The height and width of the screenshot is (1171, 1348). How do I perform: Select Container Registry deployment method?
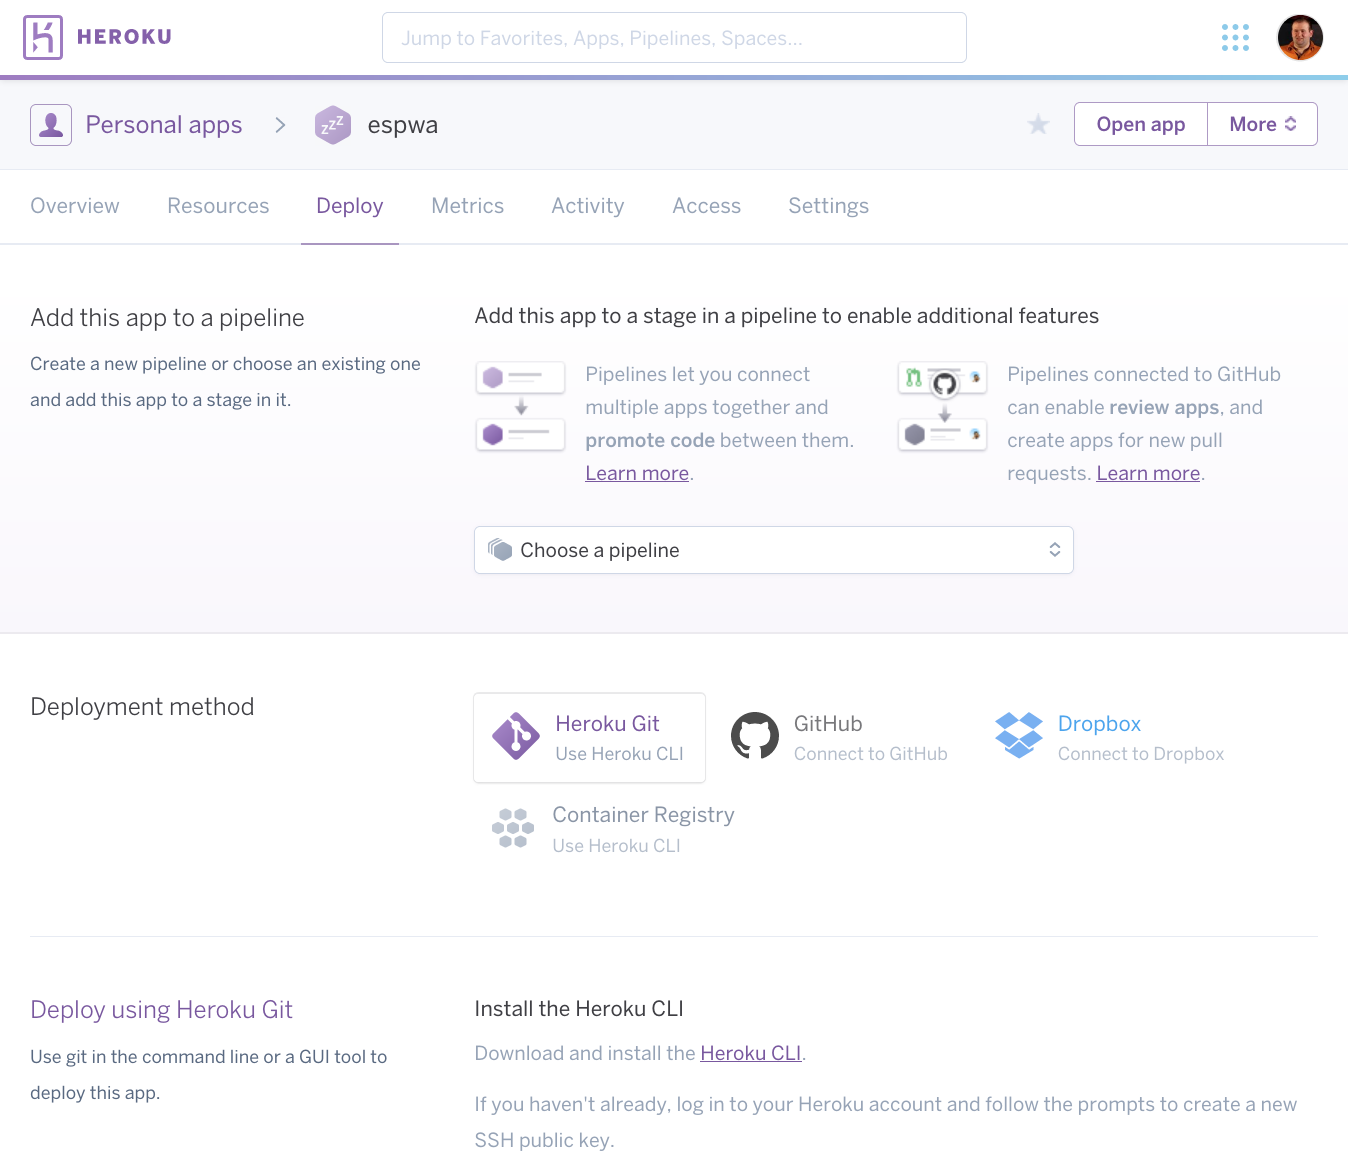point(613,829)
